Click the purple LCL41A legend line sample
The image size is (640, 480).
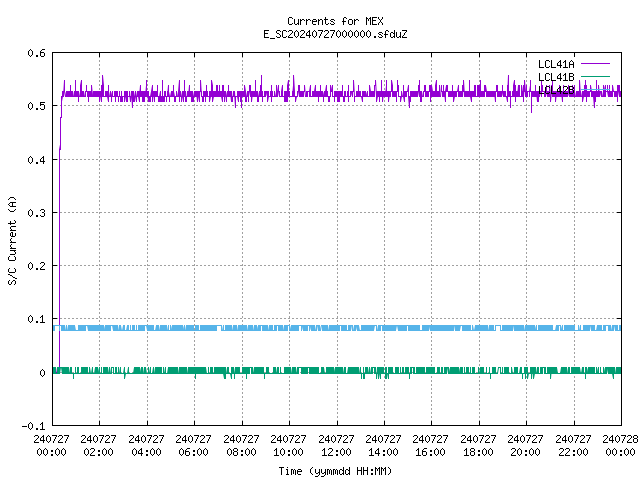(595, 64)
